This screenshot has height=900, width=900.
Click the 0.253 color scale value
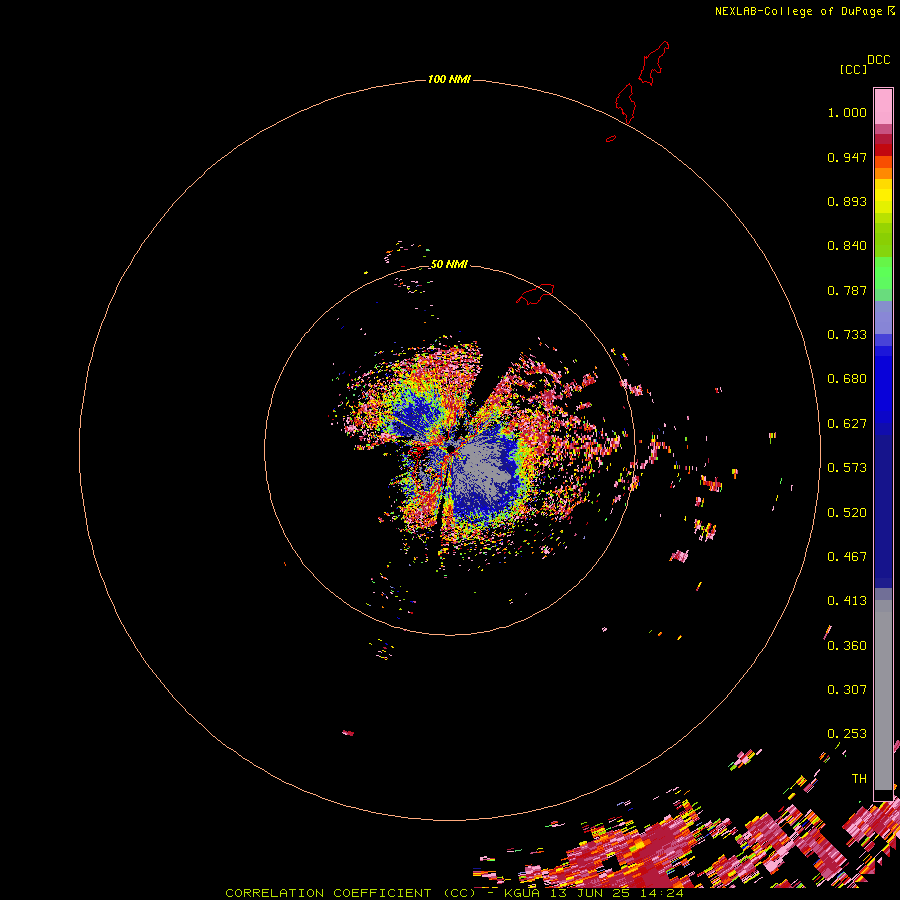847,734
